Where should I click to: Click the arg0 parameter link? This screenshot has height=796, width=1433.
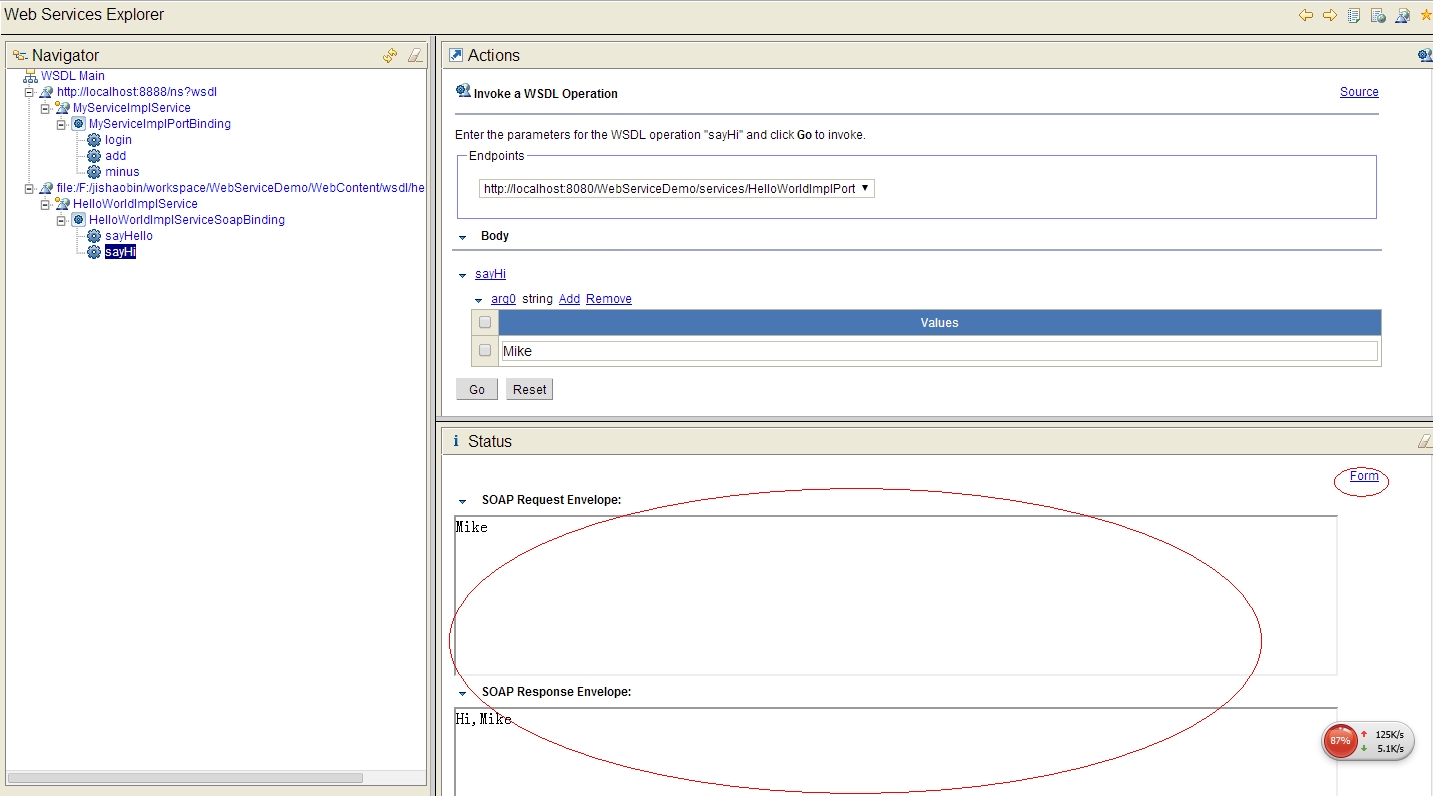(503, 299)
